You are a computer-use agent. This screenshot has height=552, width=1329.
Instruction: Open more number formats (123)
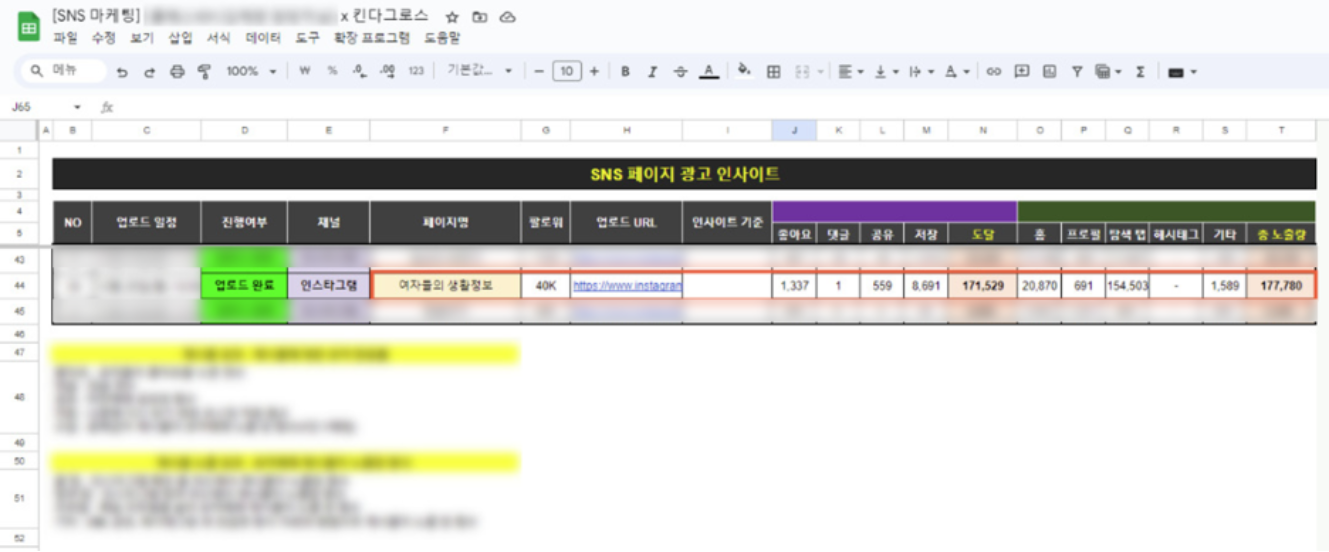tap(417, 72)
